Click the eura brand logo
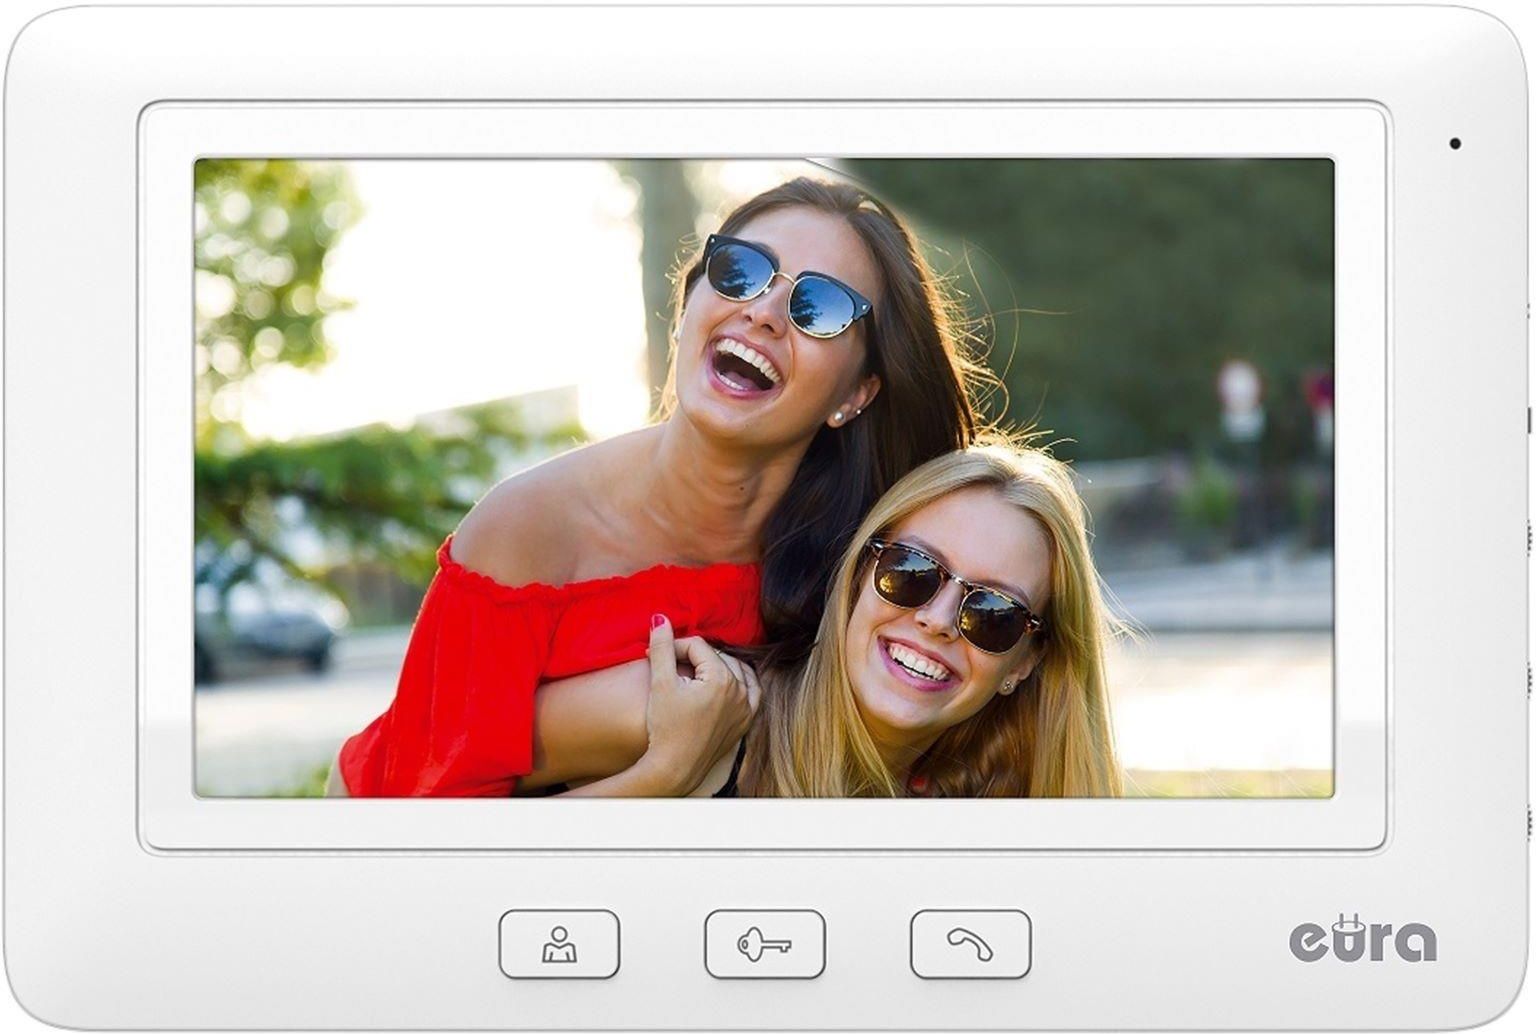The height and width of the screenshot is (1034, 1536). click(x=1362, y=937)
